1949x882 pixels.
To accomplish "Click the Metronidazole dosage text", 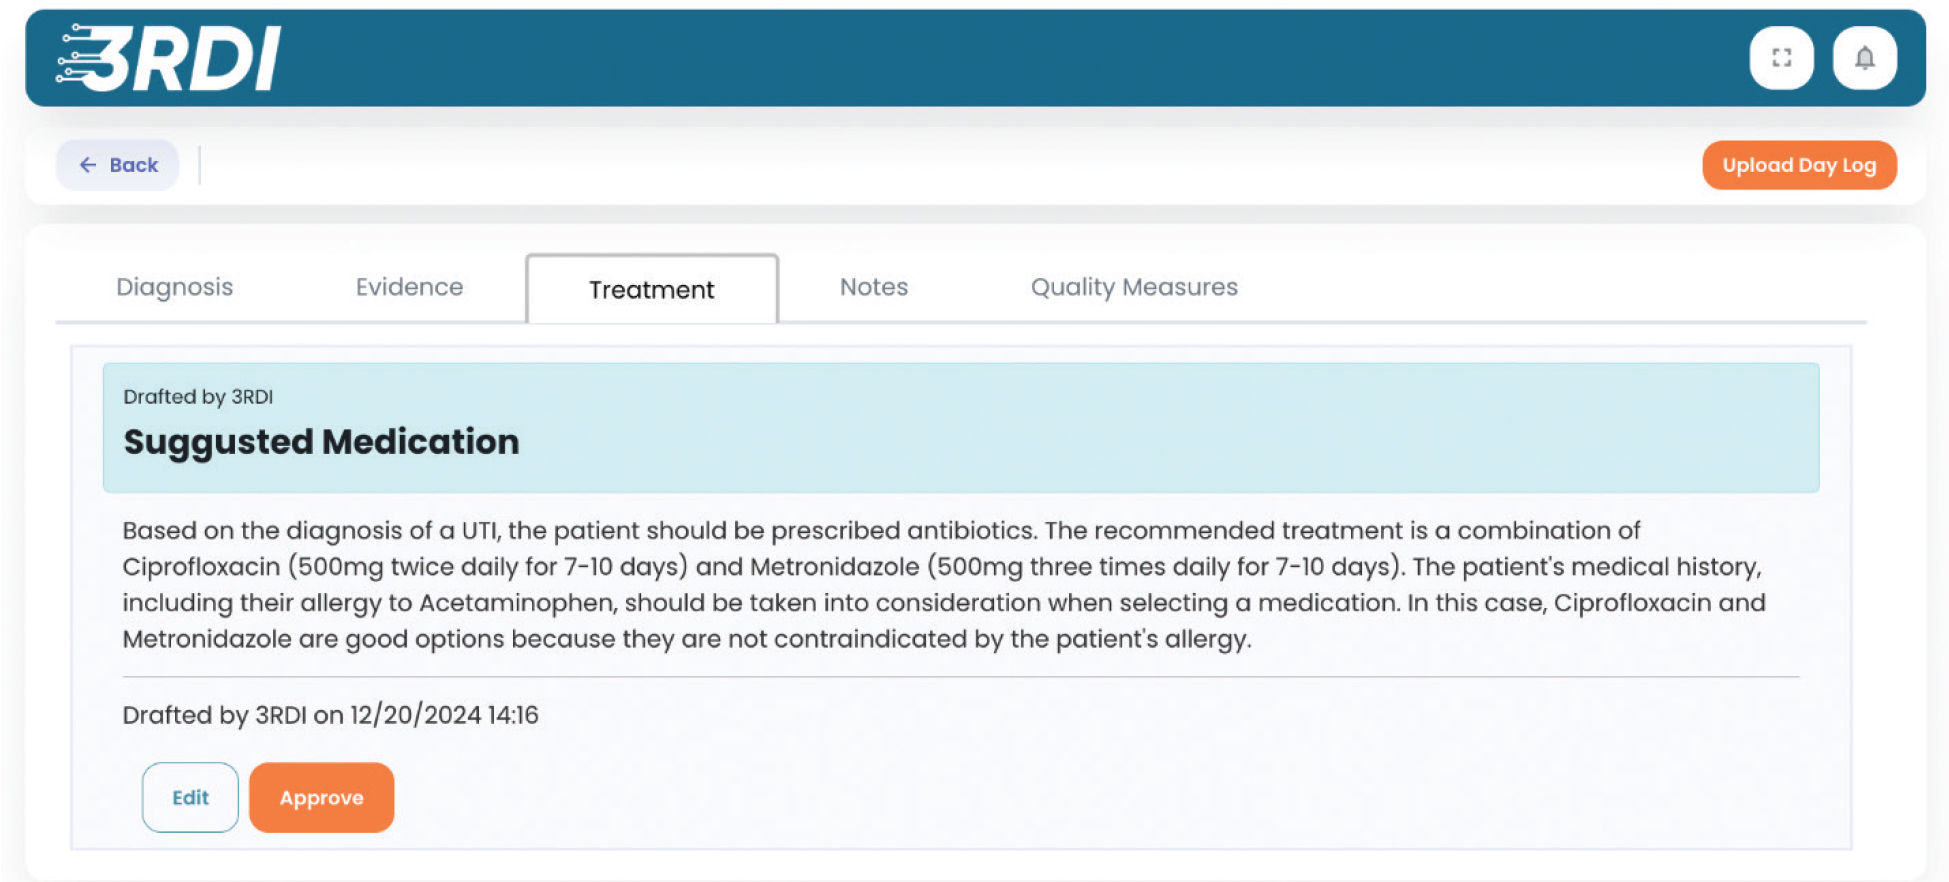I will 1164,567.
